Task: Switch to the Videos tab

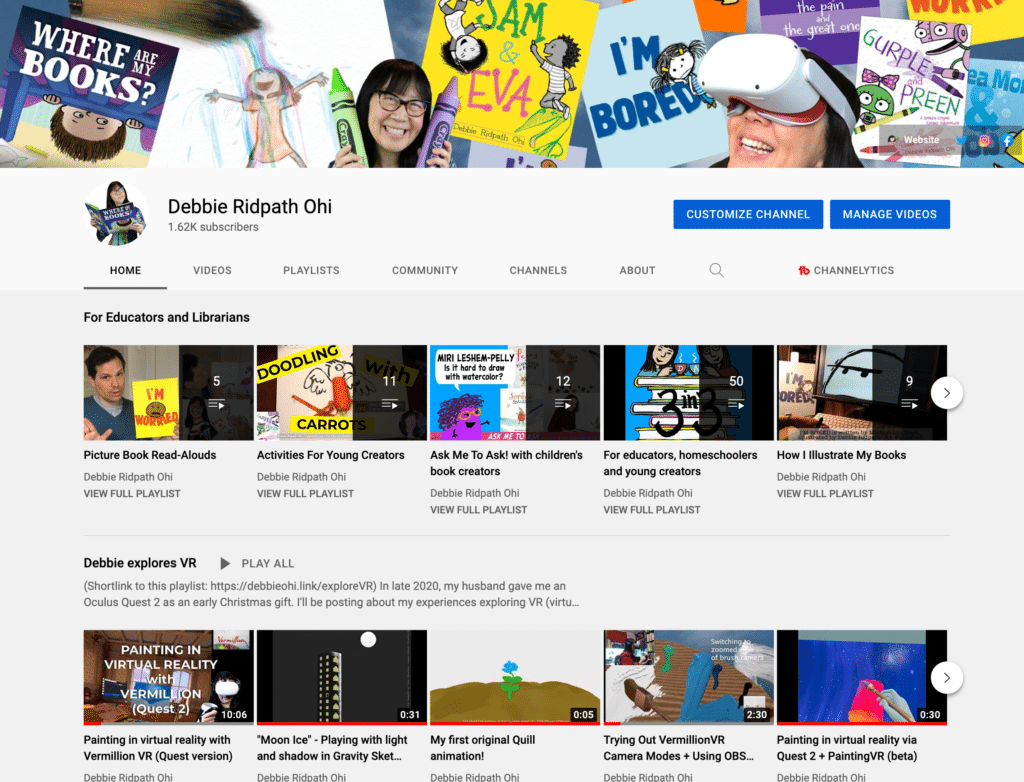Action: [212, 270]
